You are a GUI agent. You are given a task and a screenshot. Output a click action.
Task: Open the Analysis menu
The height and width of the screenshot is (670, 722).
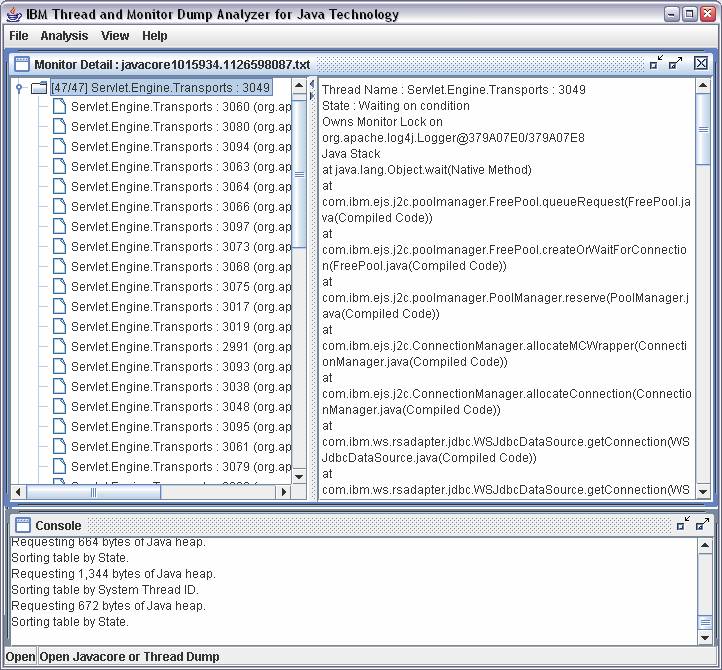64,36
